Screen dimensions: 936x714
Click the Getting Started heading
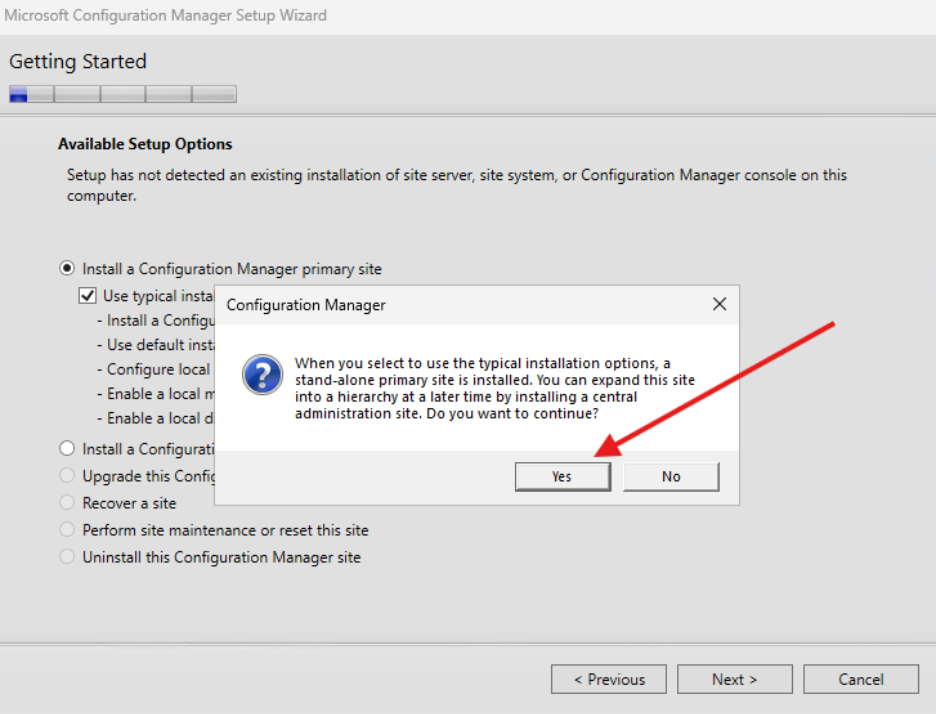(x=78, y=61)
